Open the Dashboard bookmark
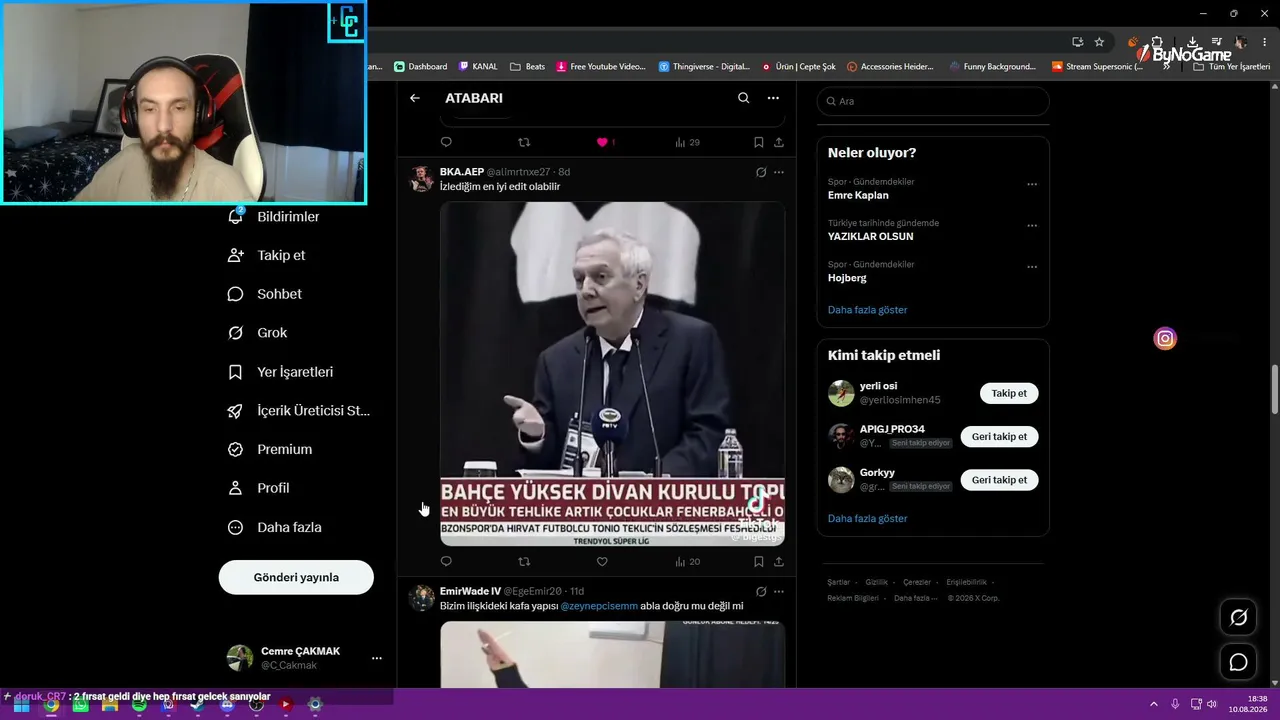The image size is (1280, 720). click(420, 67)
